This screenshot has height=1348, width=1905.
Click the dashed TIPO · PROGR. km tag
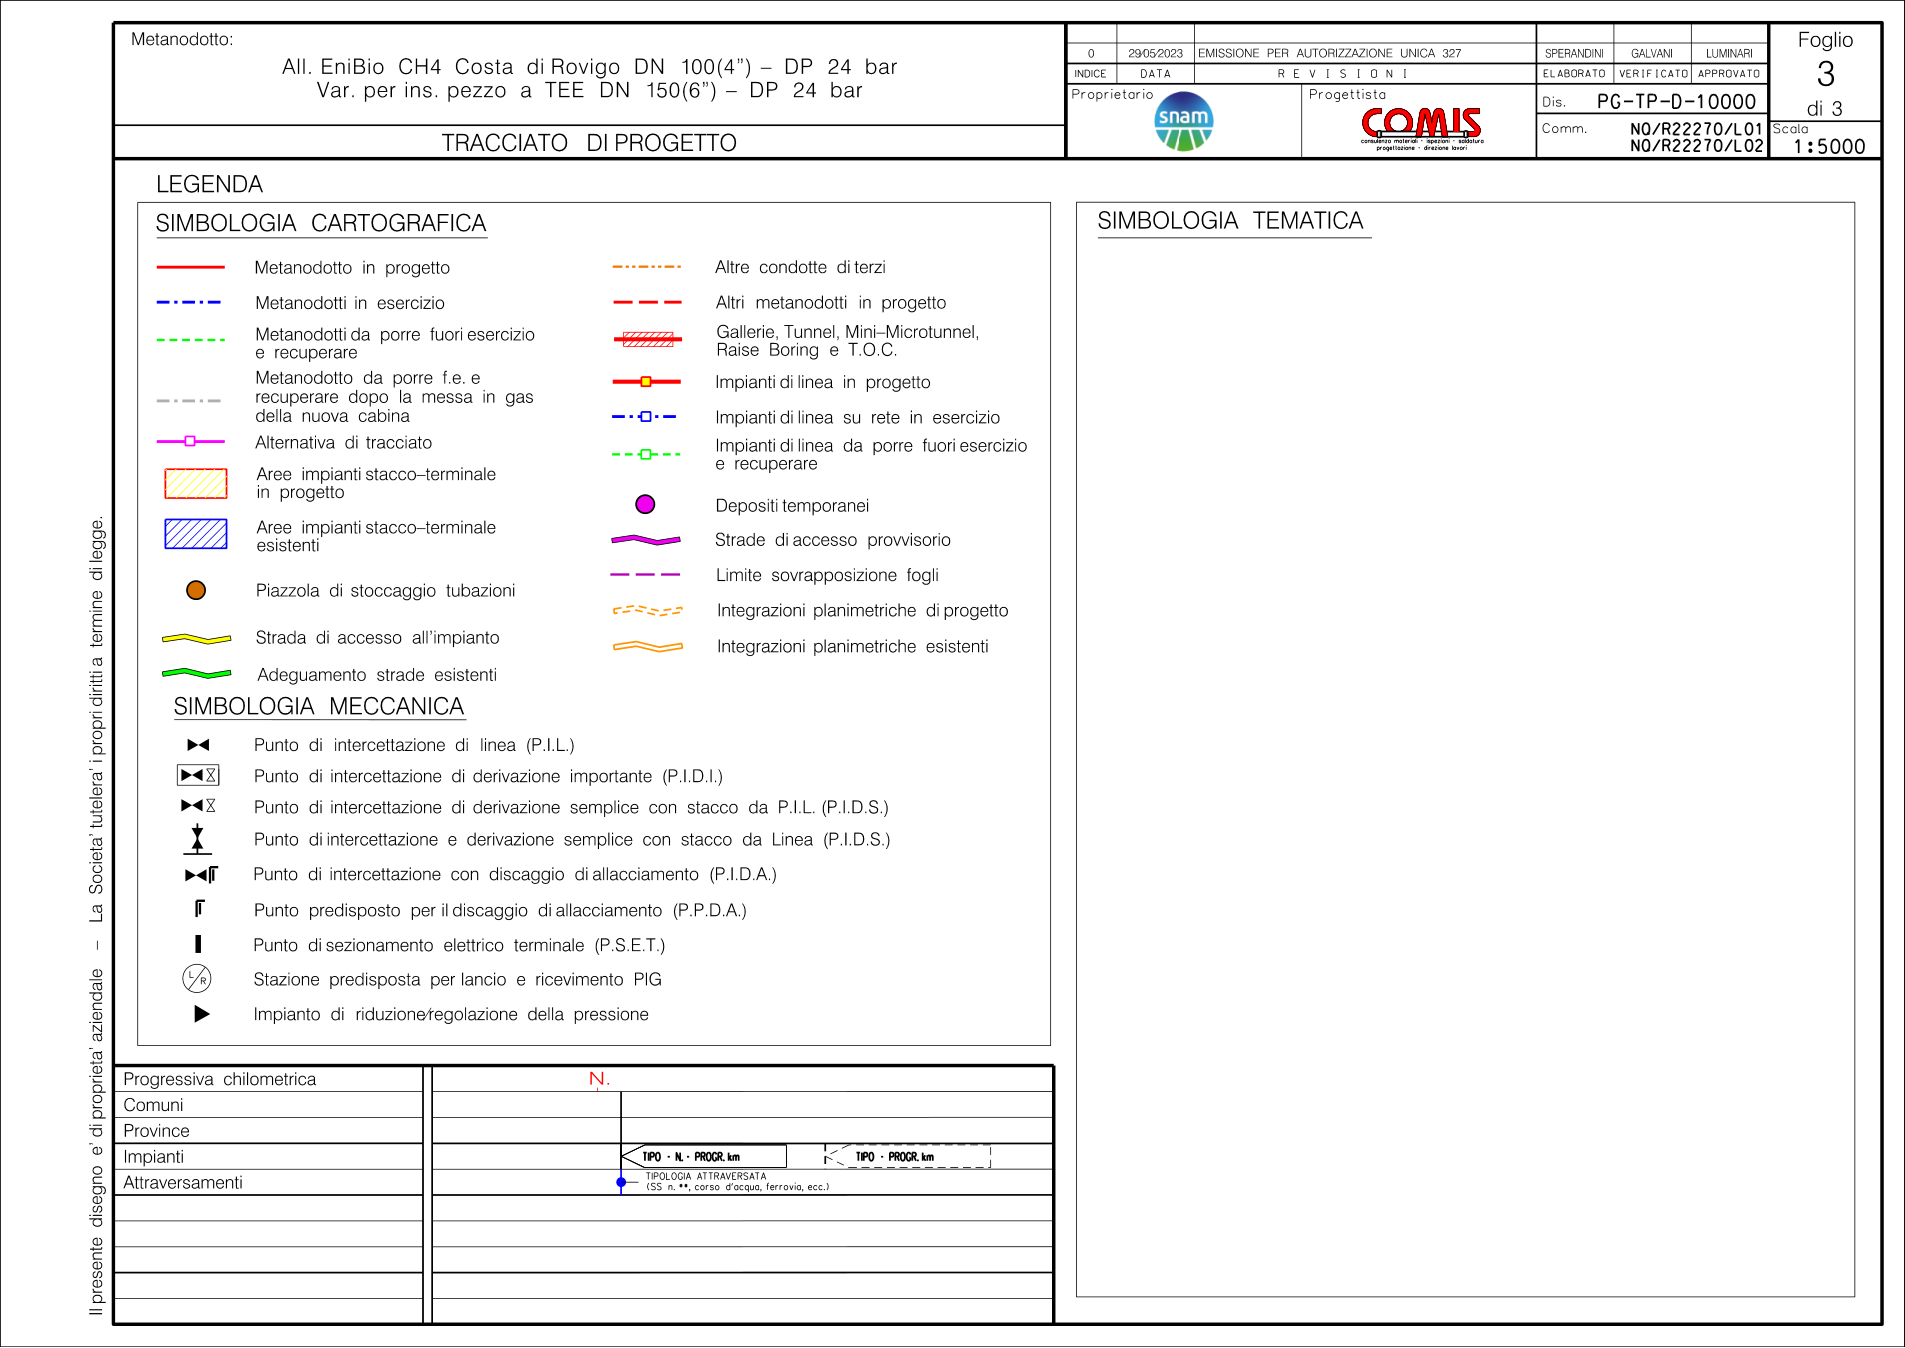click(x=908, y=1156)
